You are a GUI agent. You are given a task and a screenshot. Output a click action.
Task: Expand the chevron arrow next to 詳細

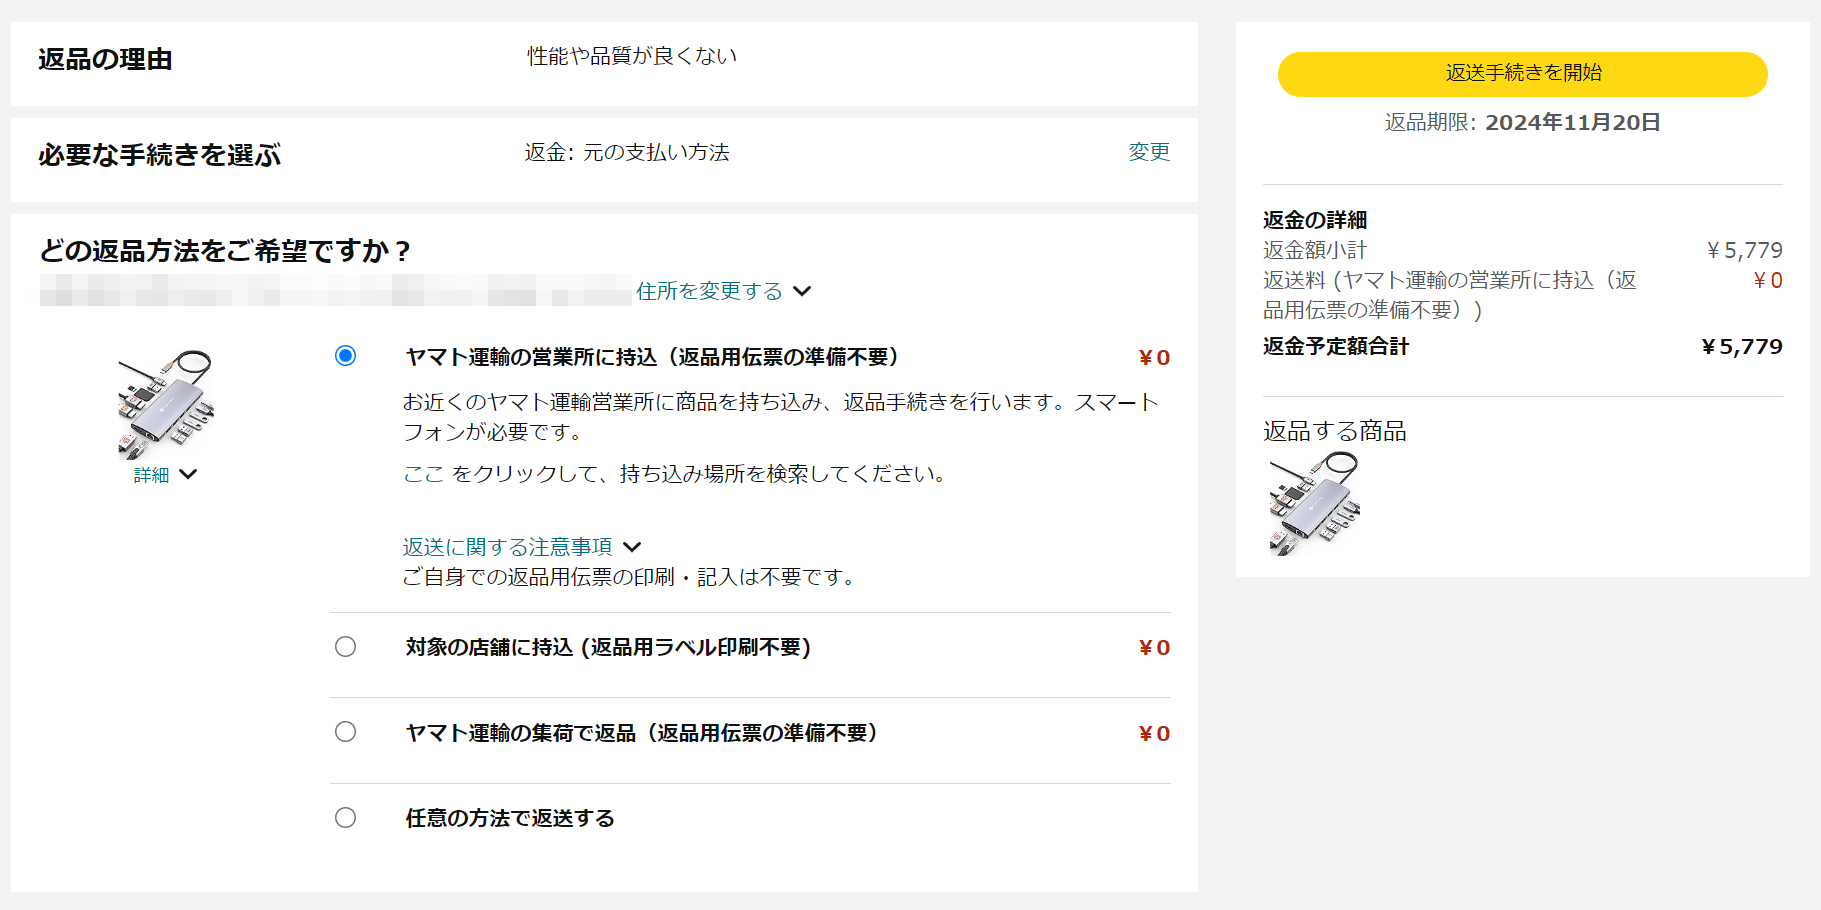tap(189, 474)
